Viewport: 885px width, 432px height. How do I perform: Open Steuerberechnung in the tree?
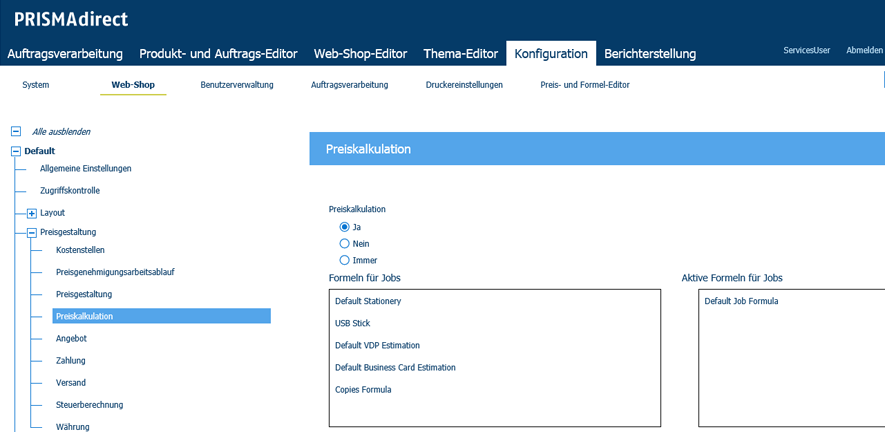89,405
